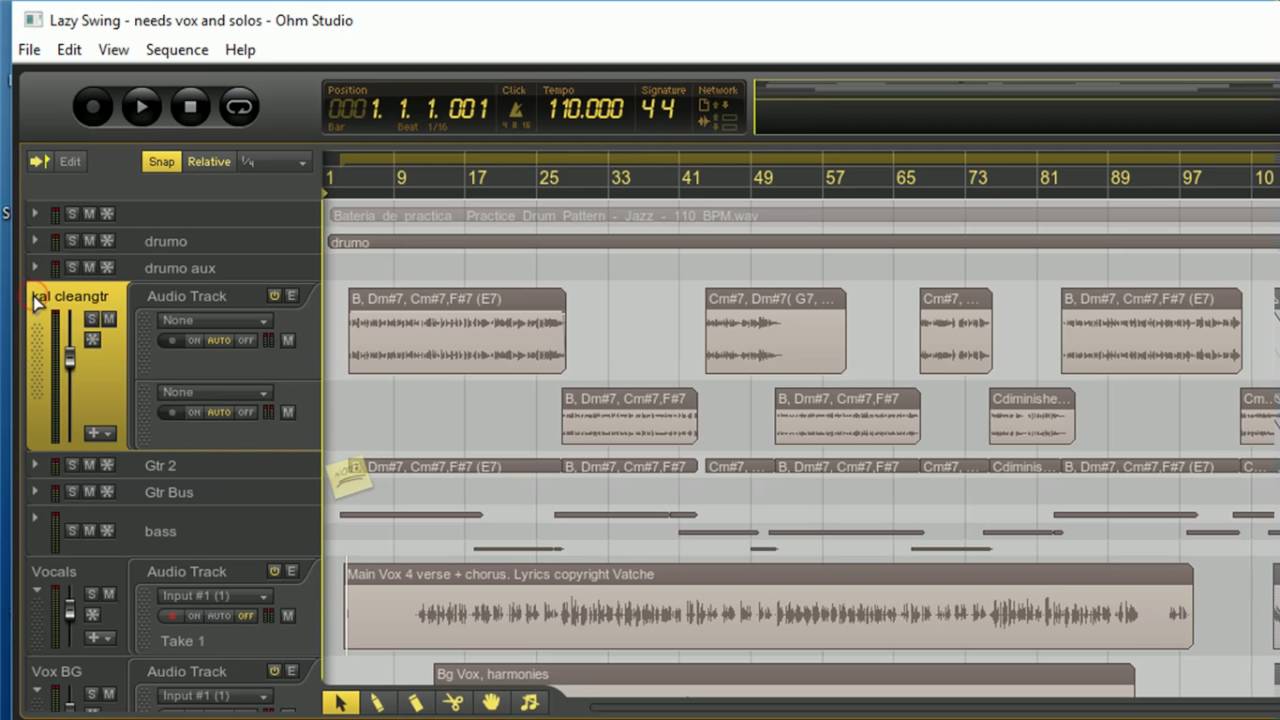Select the music note tool
The height and width of the screenshot is (720, 1280).
tap(528, 703)
